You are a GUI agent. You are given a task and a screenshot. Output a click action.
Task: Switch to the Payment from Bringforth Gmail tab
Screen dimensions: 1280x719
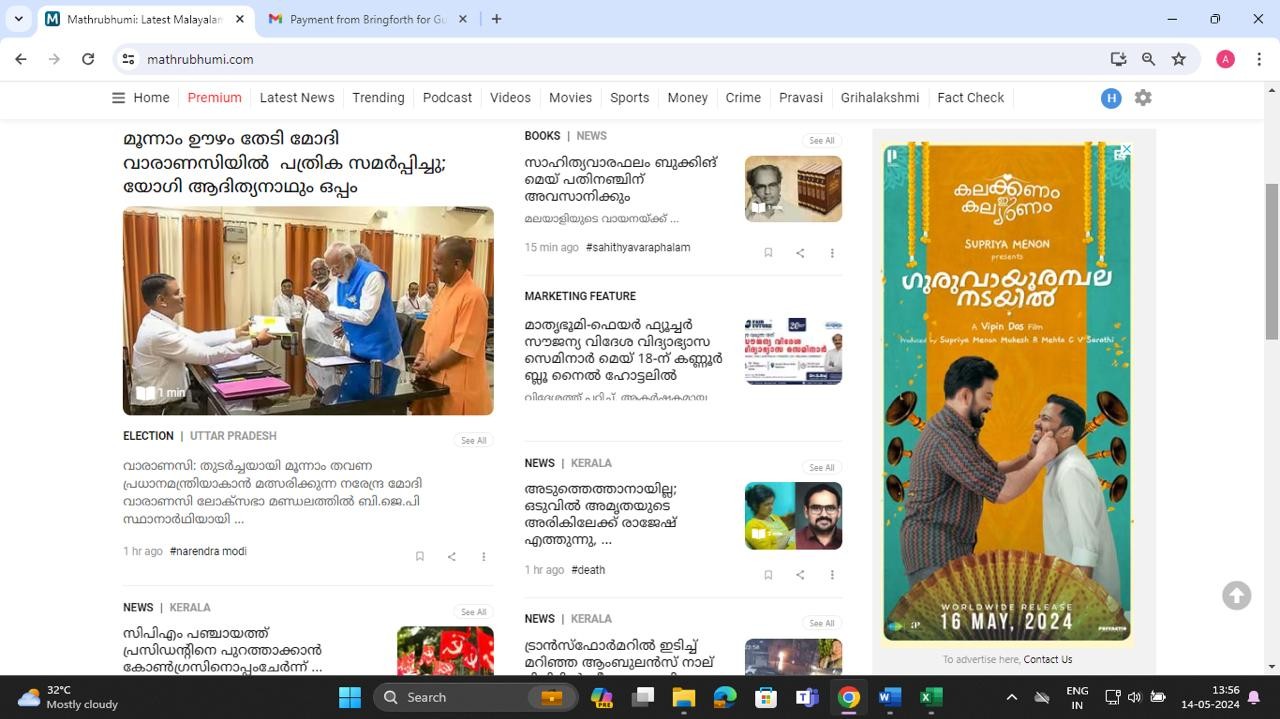coord(366,19)
